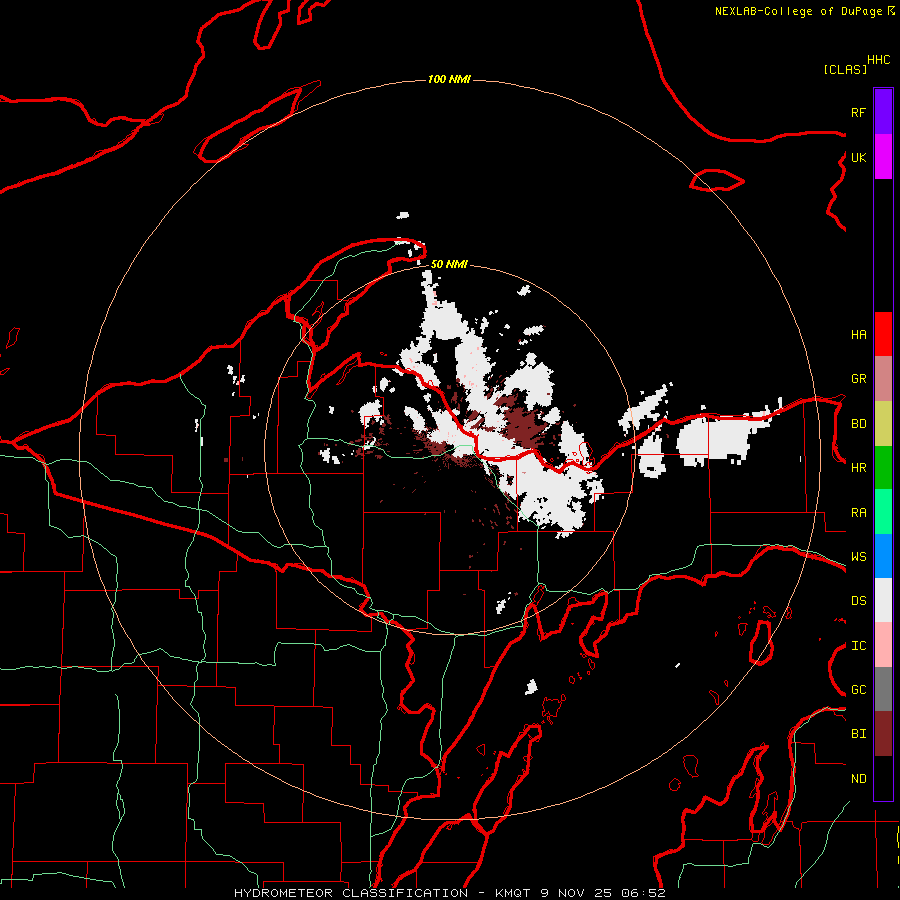Click the HA red legend swatch
900x900 pixels.
click(883, 334)
